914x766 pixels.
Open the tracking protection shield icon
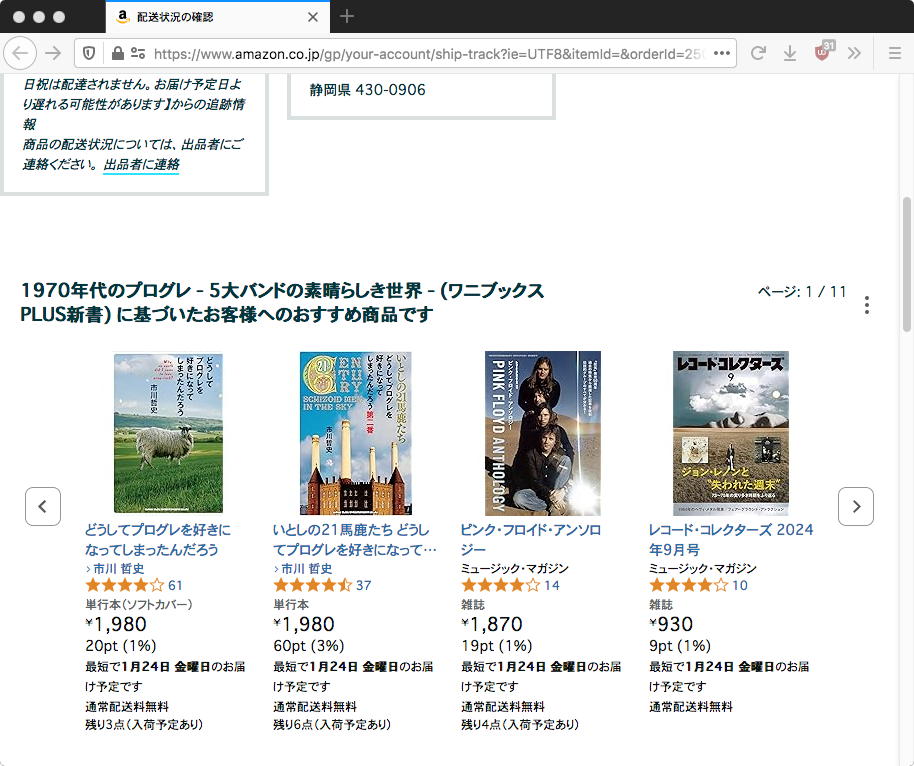pos(89,54)
